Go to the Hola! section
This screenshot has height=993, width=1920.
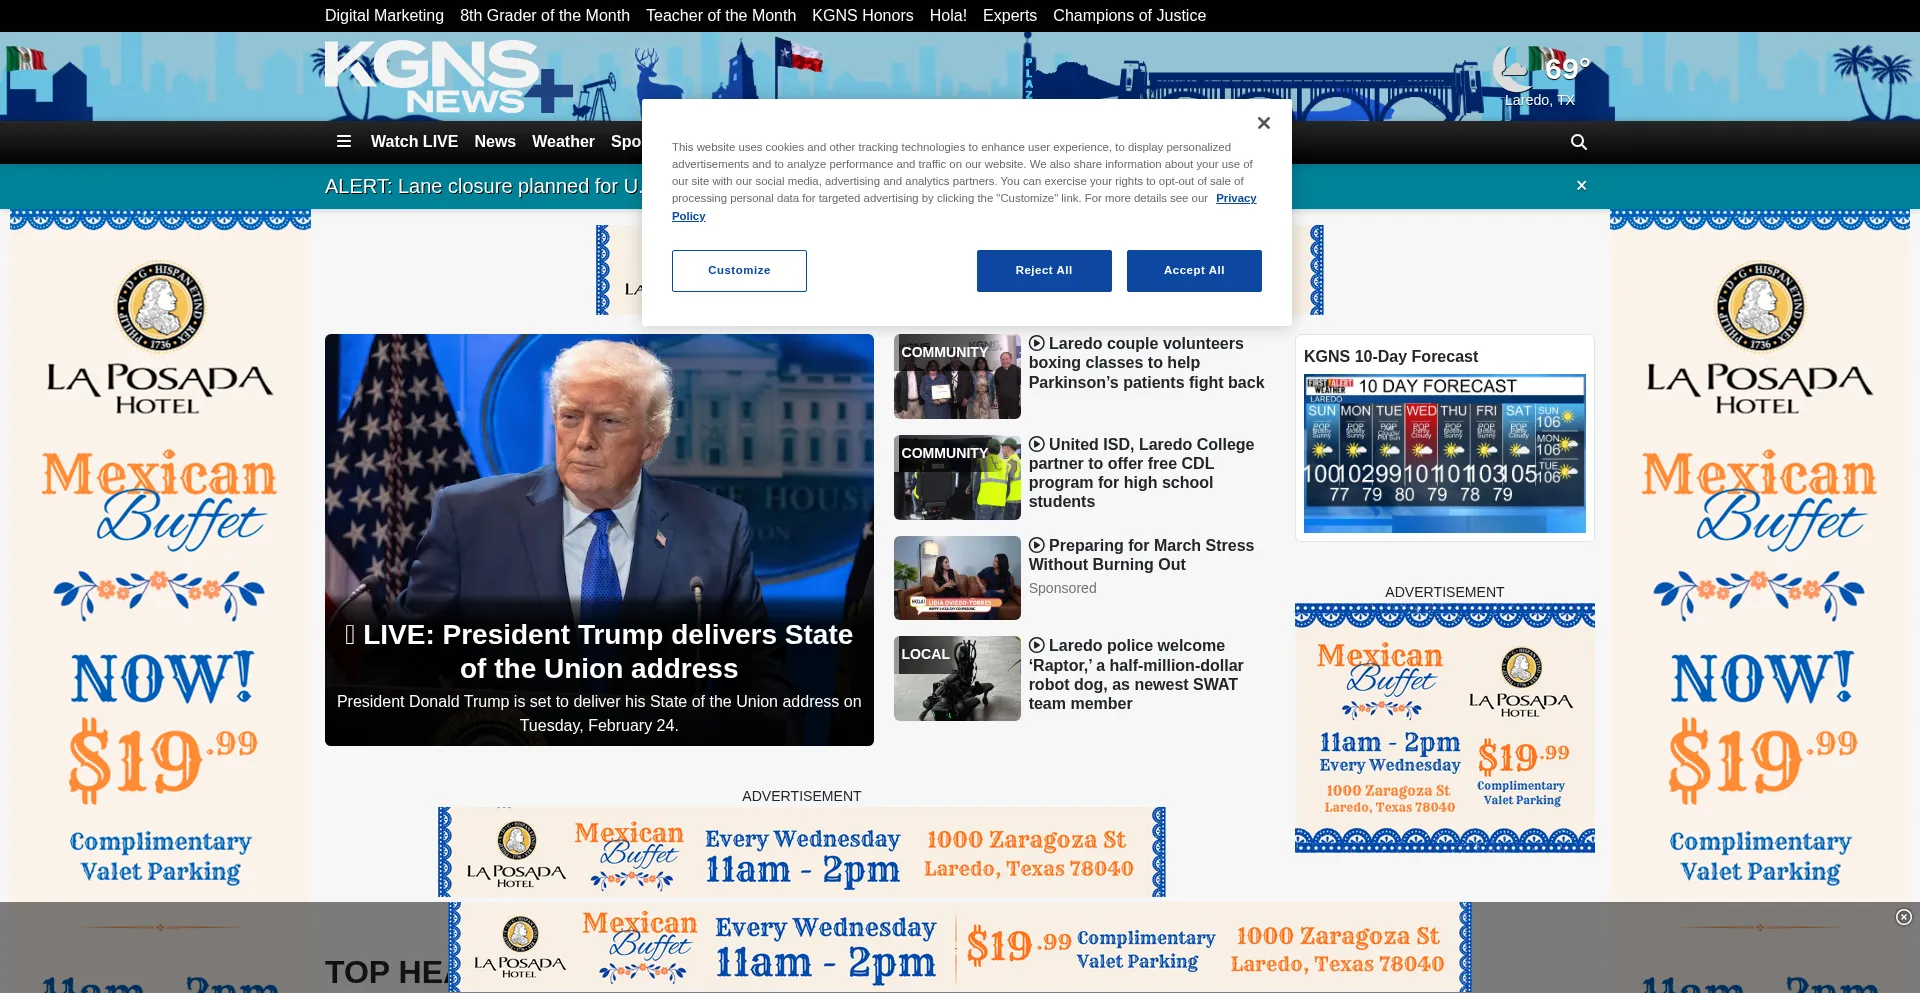pos(948,16)
